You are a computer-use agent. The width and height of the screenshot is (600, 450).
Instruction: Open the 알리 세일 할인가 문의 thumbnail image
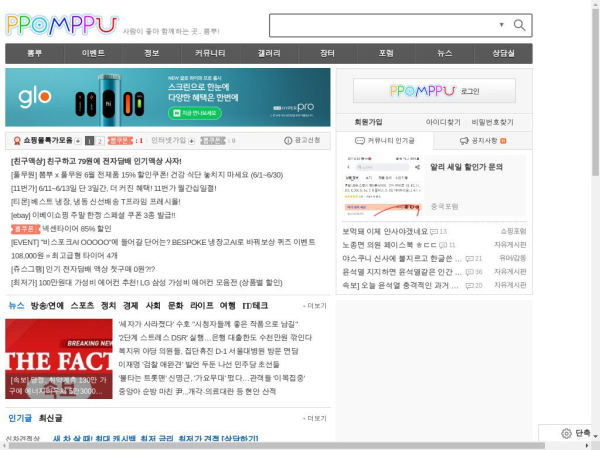(x=383, y=186)
